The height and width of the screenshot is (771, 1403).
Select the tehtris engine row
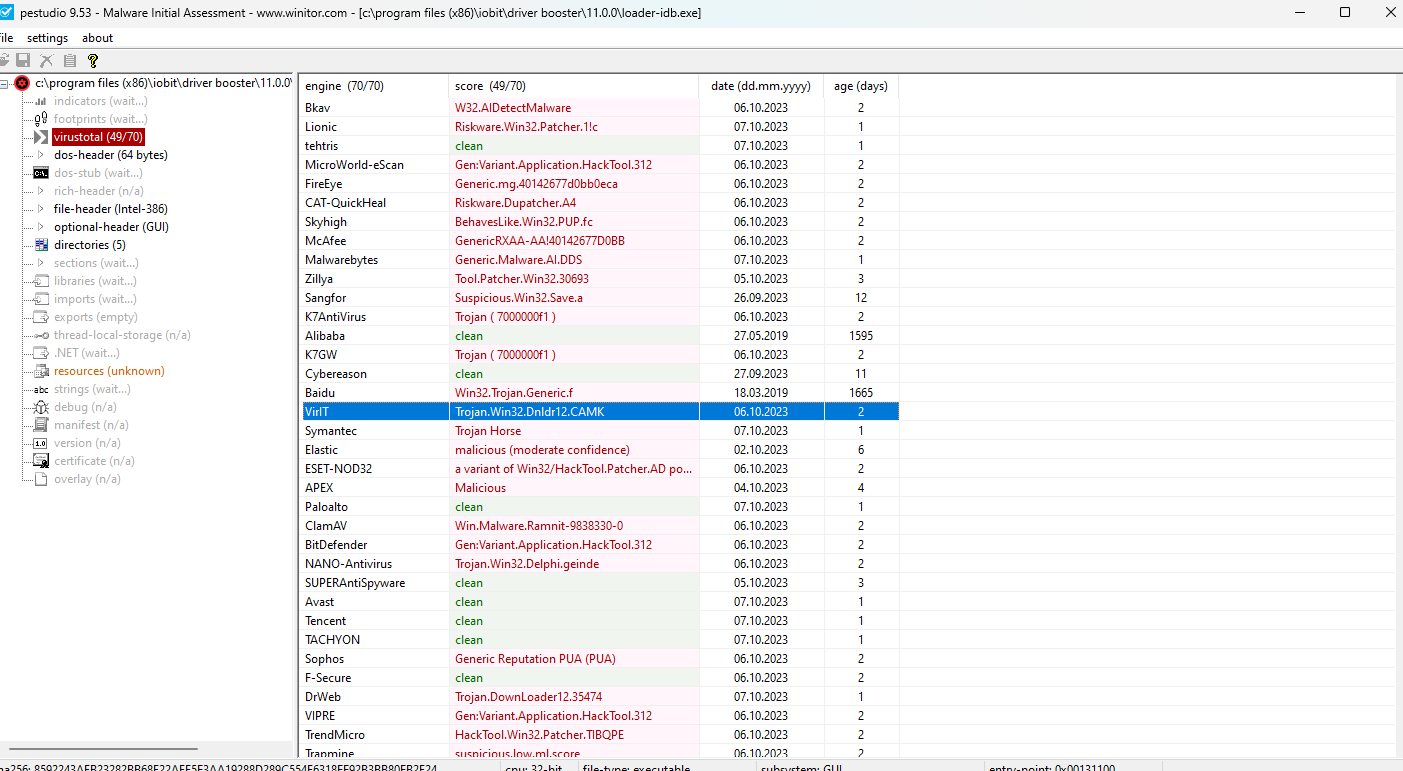[599, 146]
